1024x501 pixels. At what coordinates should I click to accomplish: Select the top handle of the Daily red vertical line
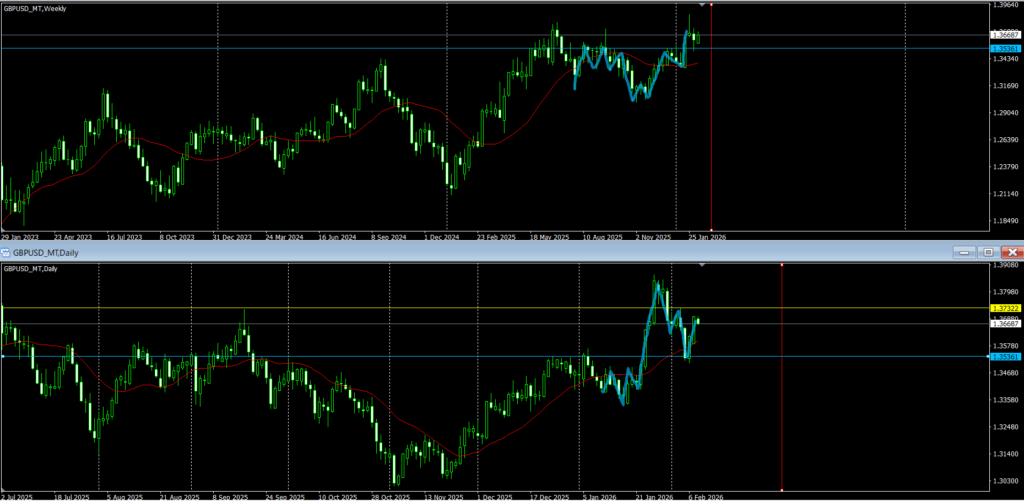coord(781,265)
